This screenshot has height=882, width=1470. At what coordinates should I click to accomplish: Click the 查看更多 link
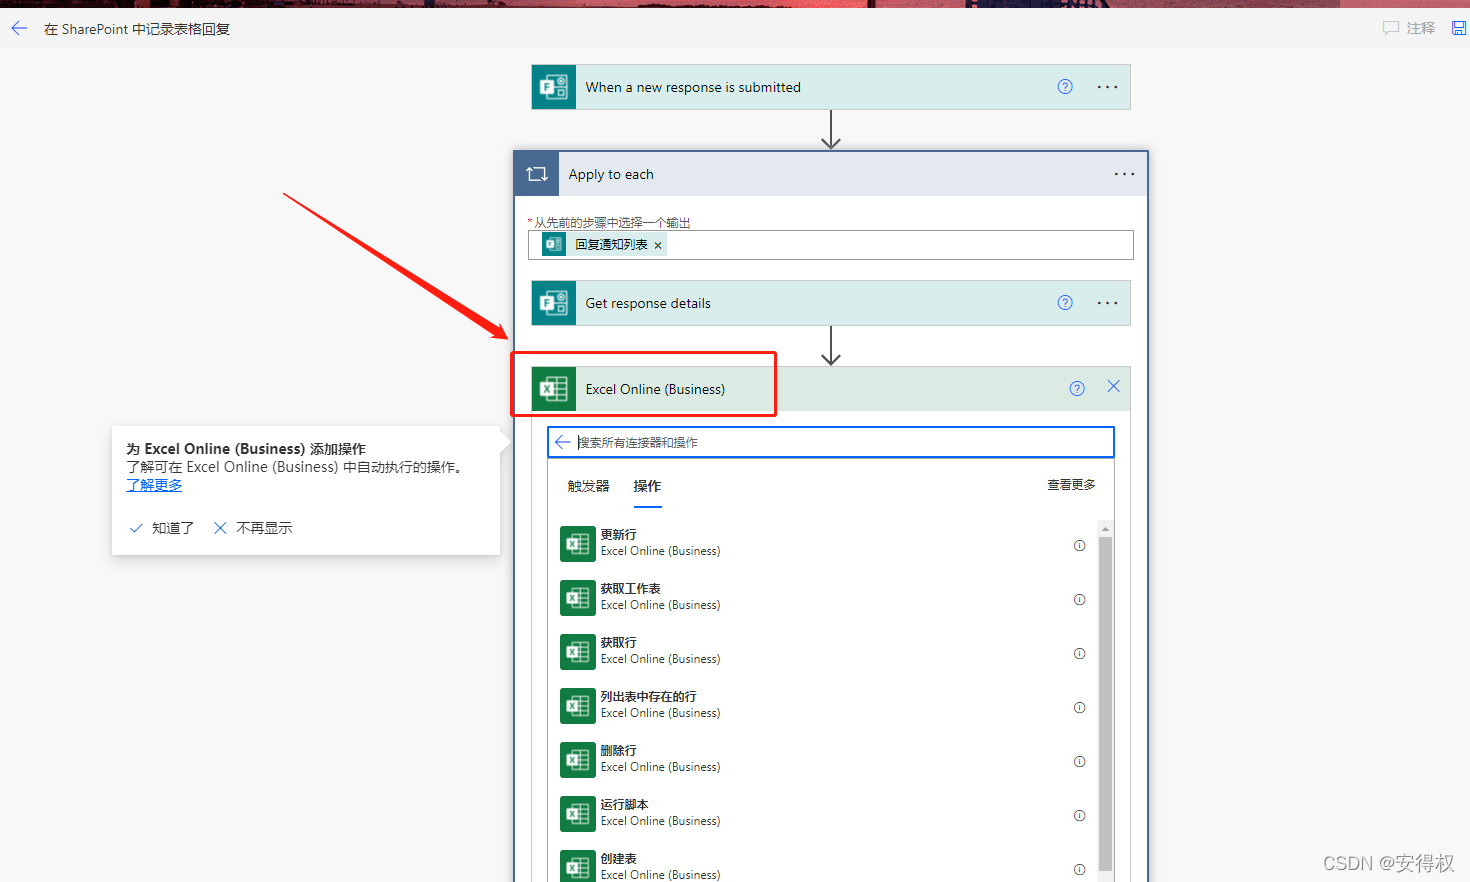coord(1071,485)
